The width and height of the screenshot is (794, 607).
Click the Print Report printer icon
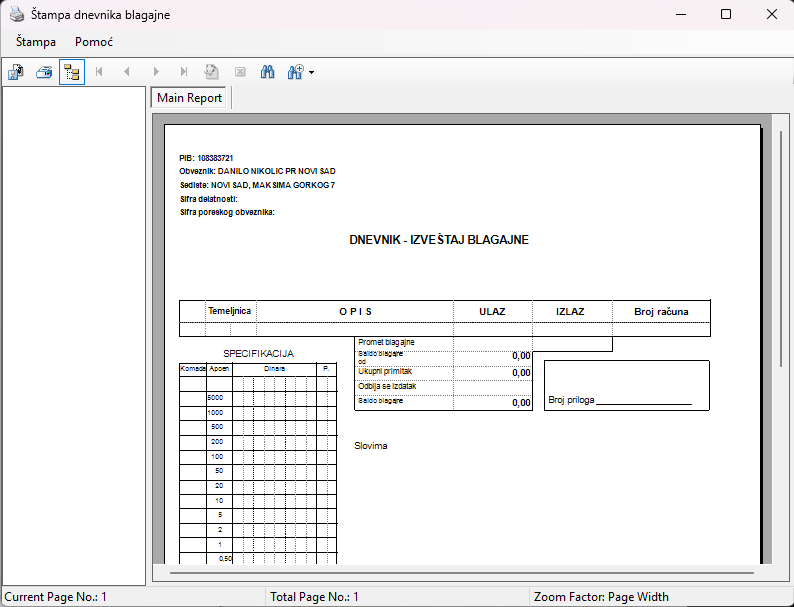click(44, 72)
